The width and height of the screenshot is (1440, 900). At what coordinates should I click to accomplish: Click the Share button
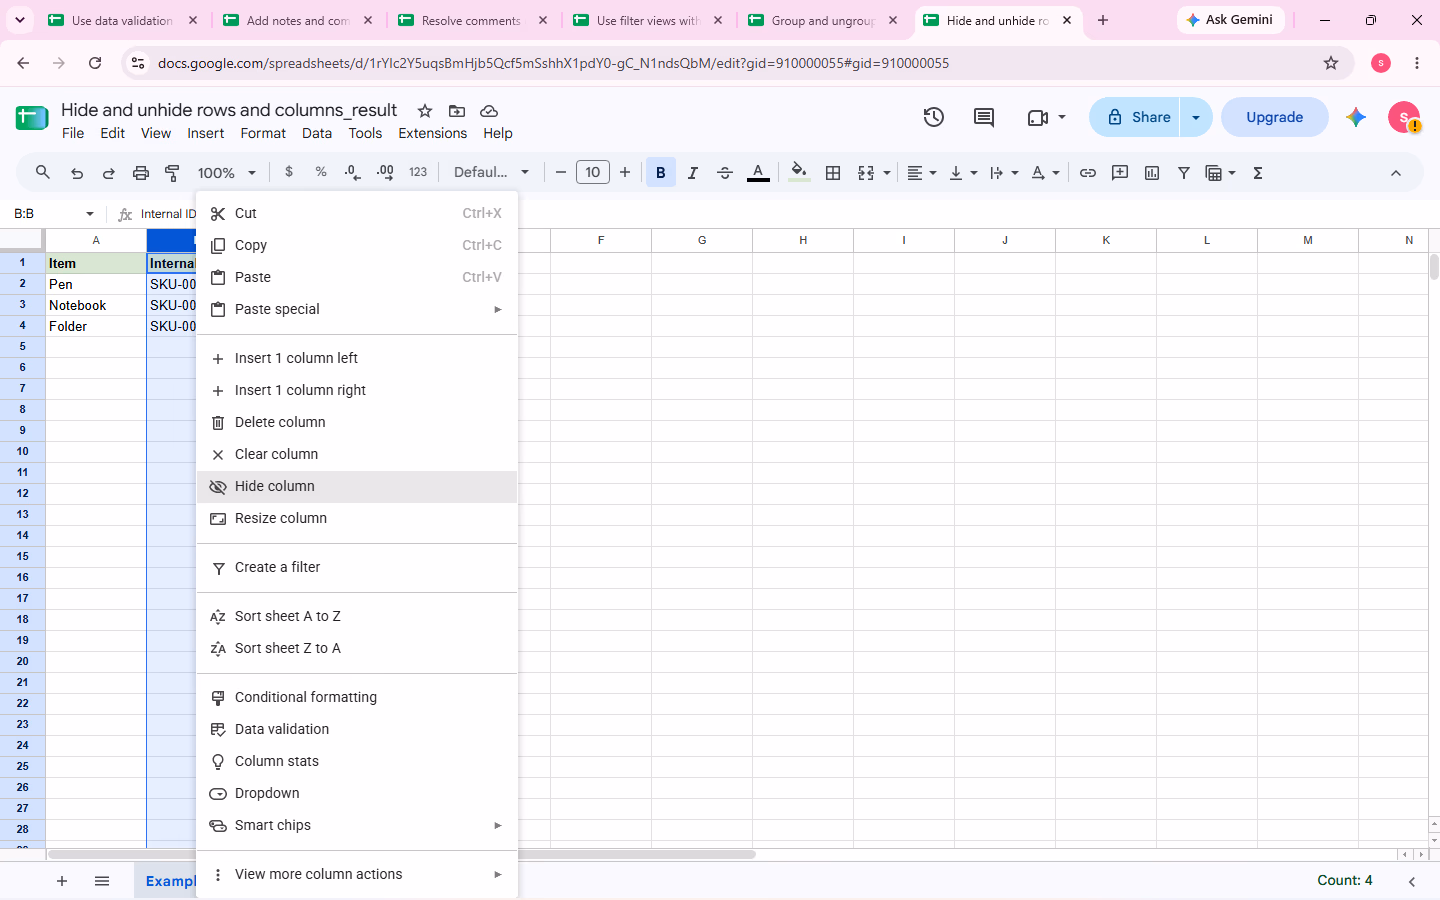tap(1135, 117)
